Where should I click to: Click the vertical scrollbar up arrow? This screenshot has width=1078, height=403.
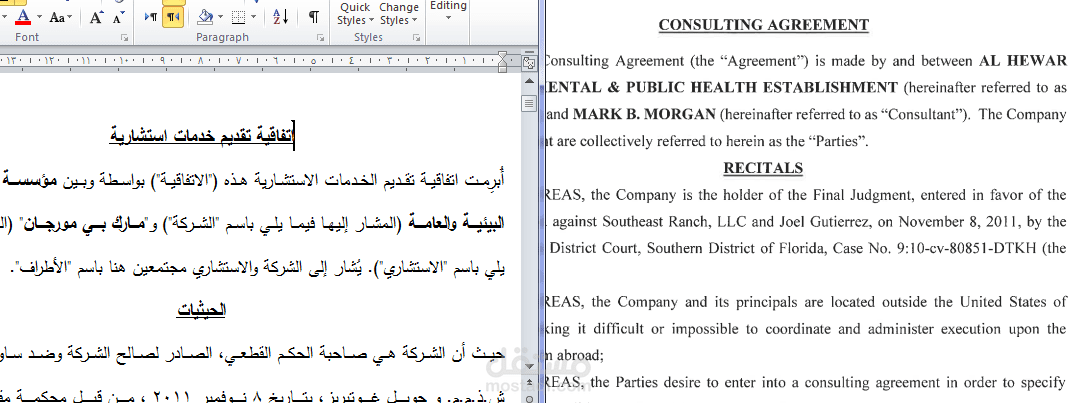tap(529, 81)
